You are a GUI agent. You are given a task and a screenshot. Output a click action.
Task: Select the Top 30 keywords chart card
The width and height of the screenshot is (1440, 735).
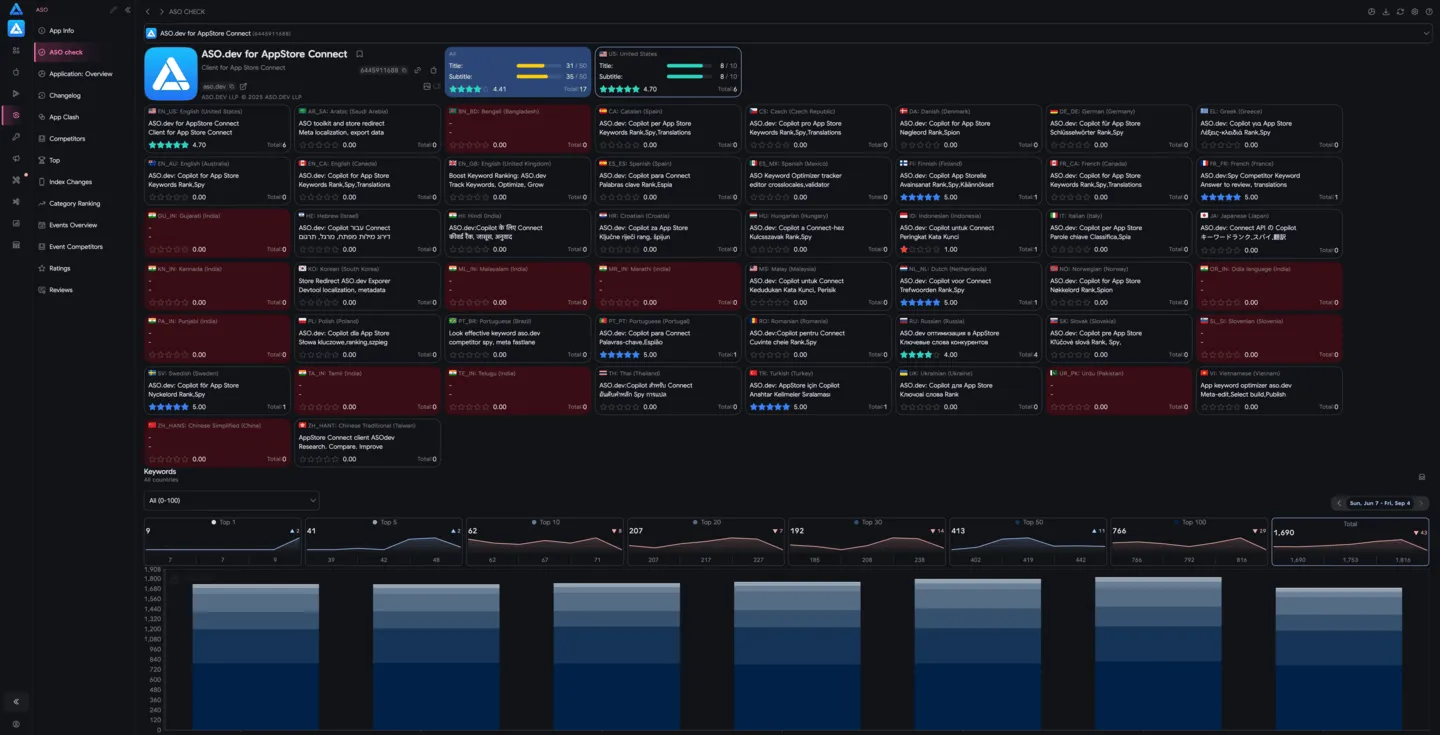point(866,541)
